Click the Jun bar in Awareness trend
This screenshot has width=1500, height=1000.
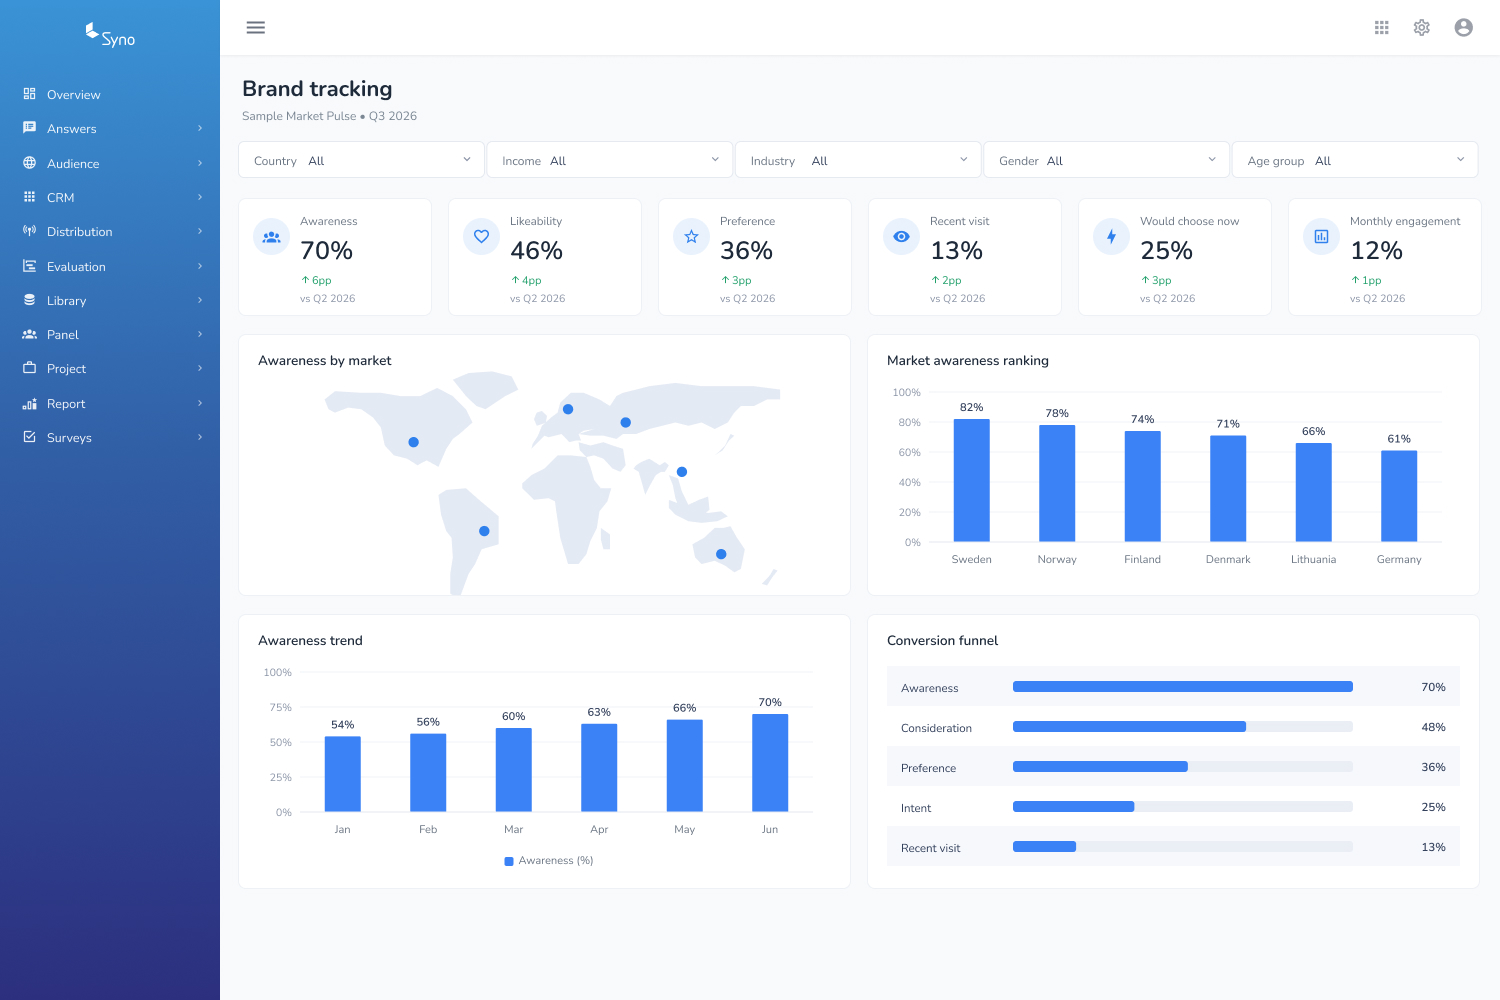tap(770, 763)
